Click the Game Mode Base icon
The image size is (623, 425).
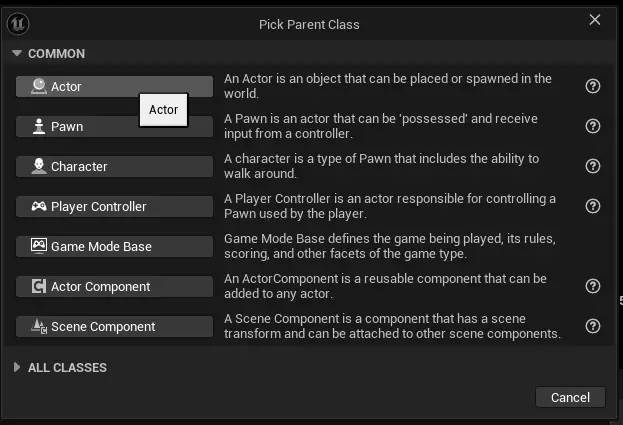point(38,246)
